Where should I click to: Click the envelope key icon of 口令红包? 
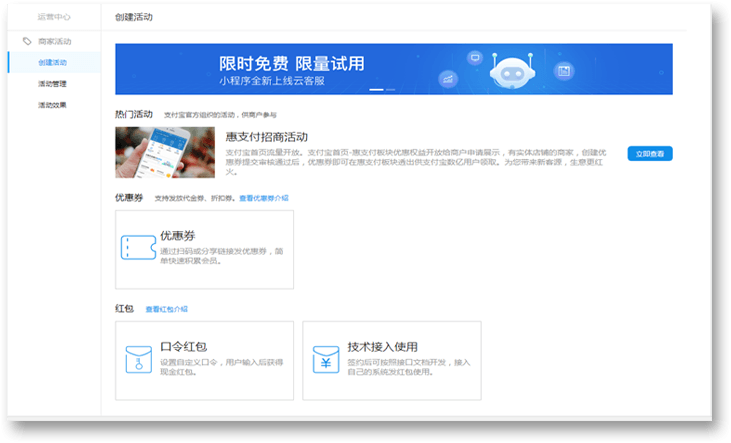coord(138,359)
